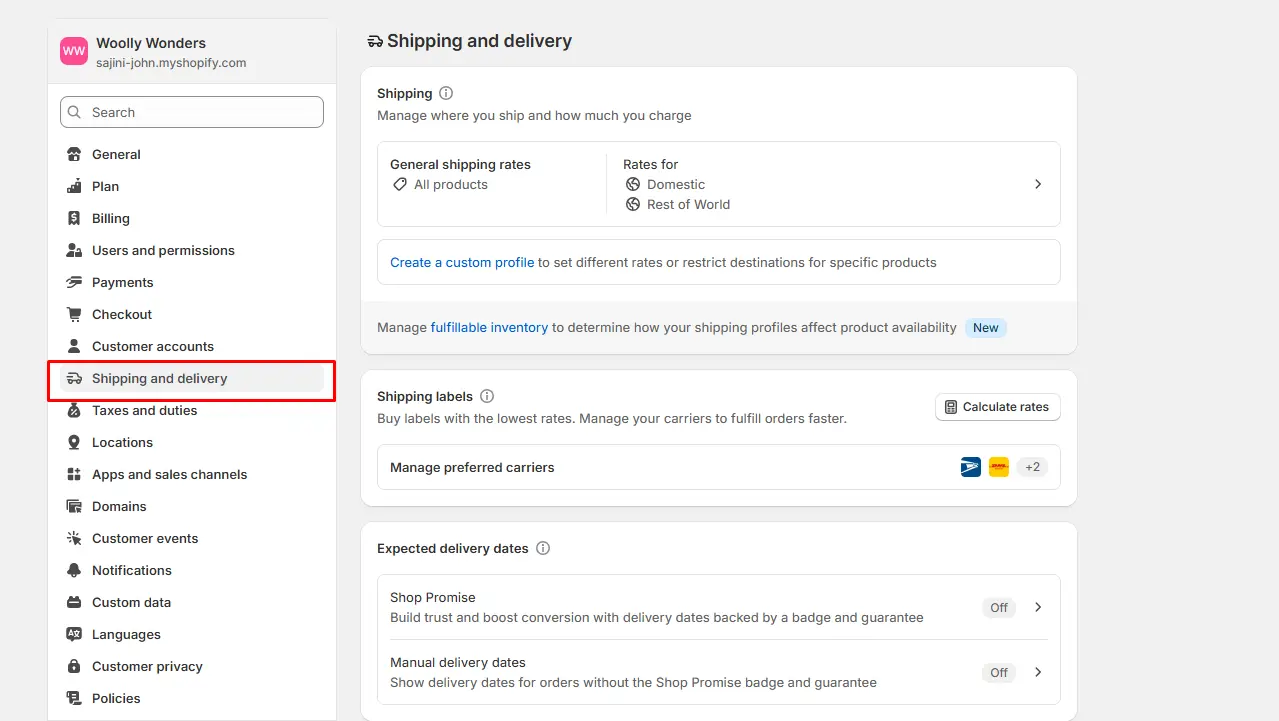1279x721 pixels.
Task: Follow the Create a custom profile link
Action: (x=462, y=262)
